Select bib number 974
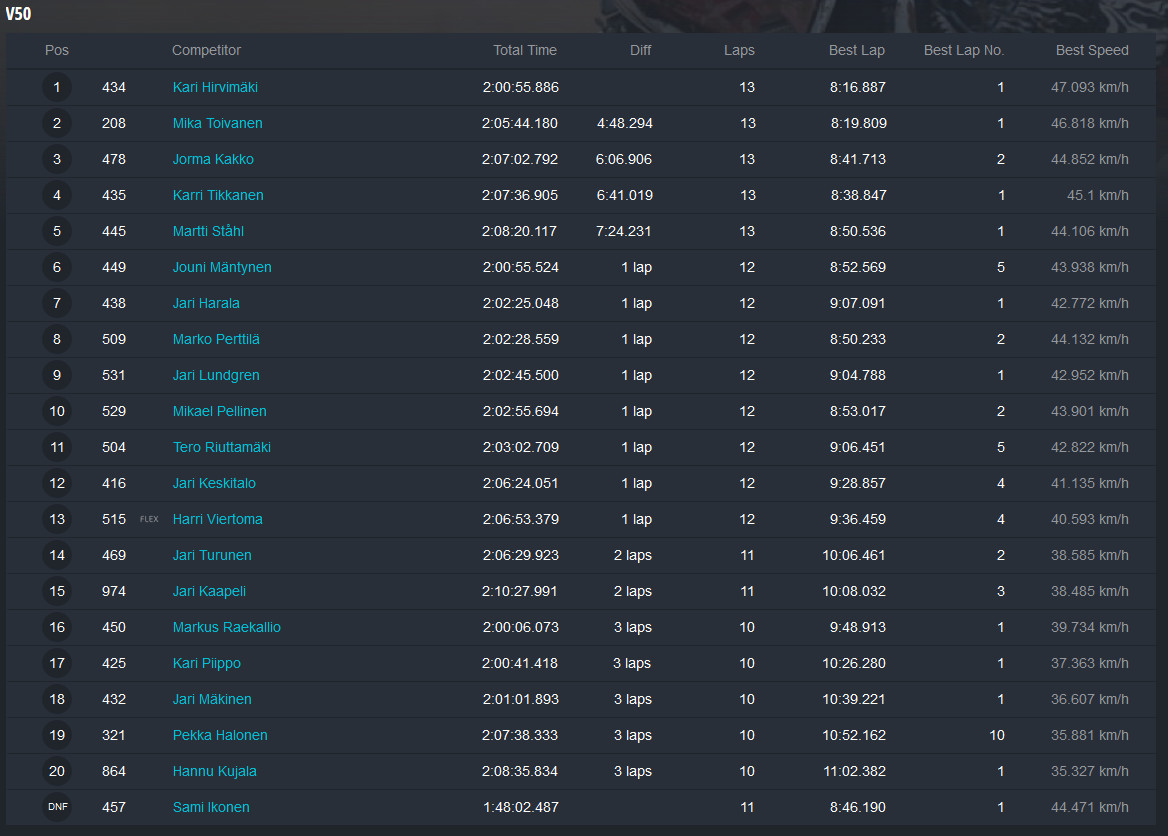 coord(114,591)
